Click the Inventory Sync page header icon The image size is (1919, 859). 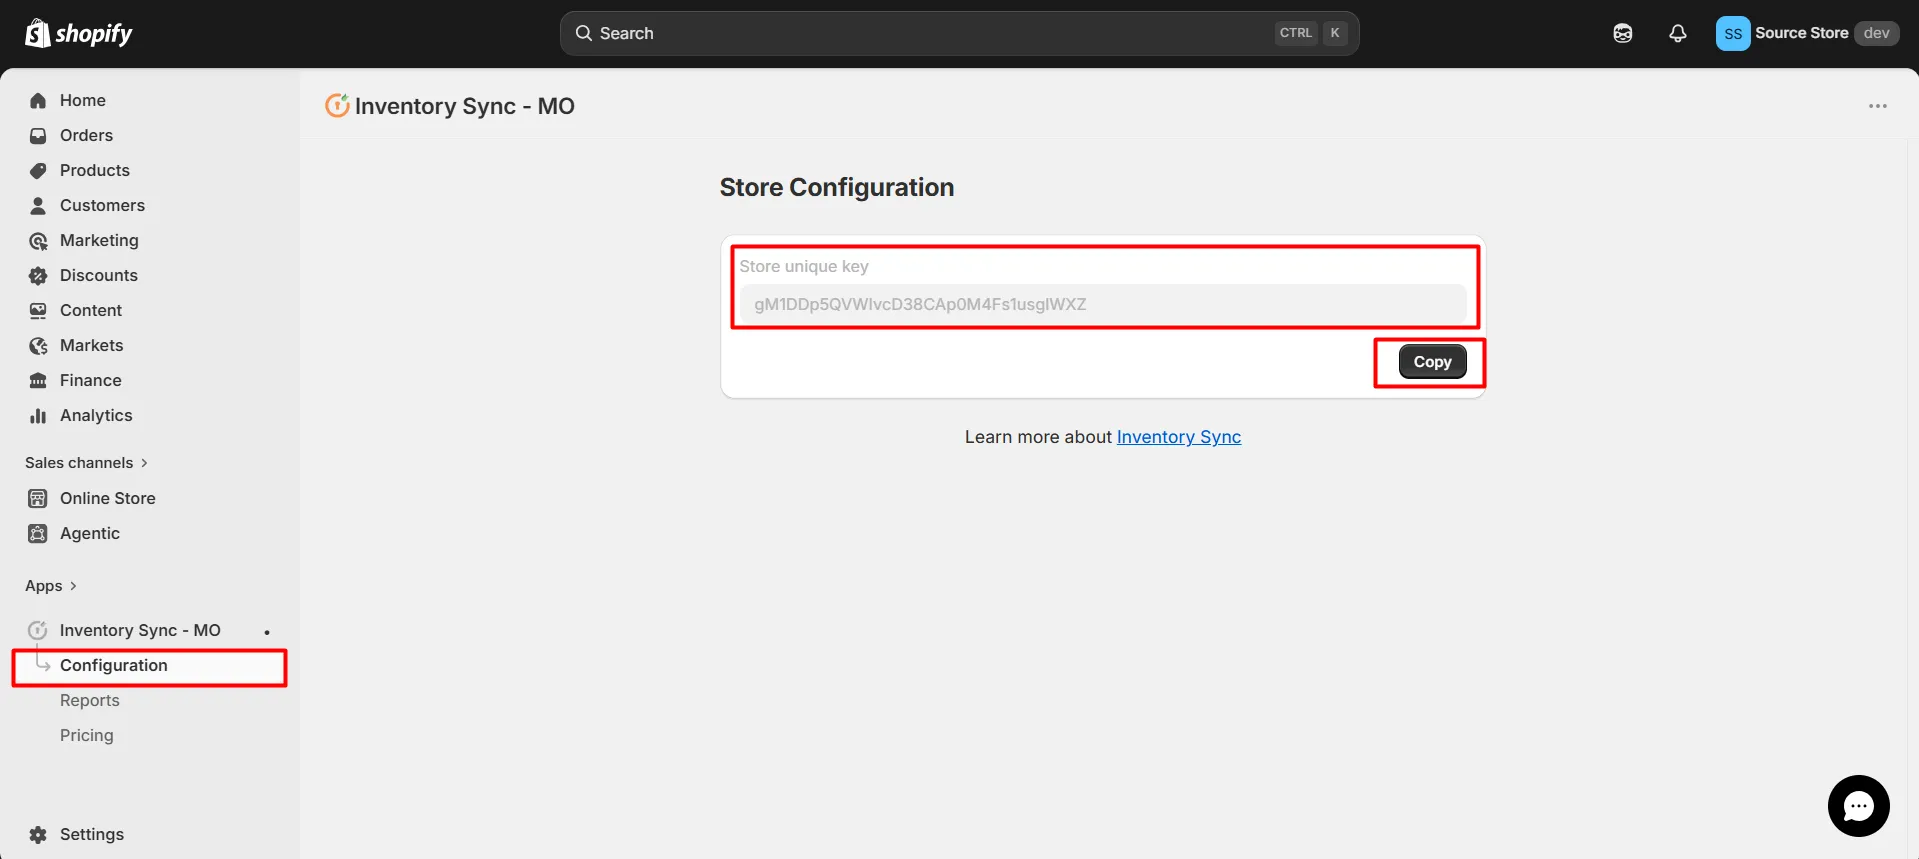[x=337, y=105]
